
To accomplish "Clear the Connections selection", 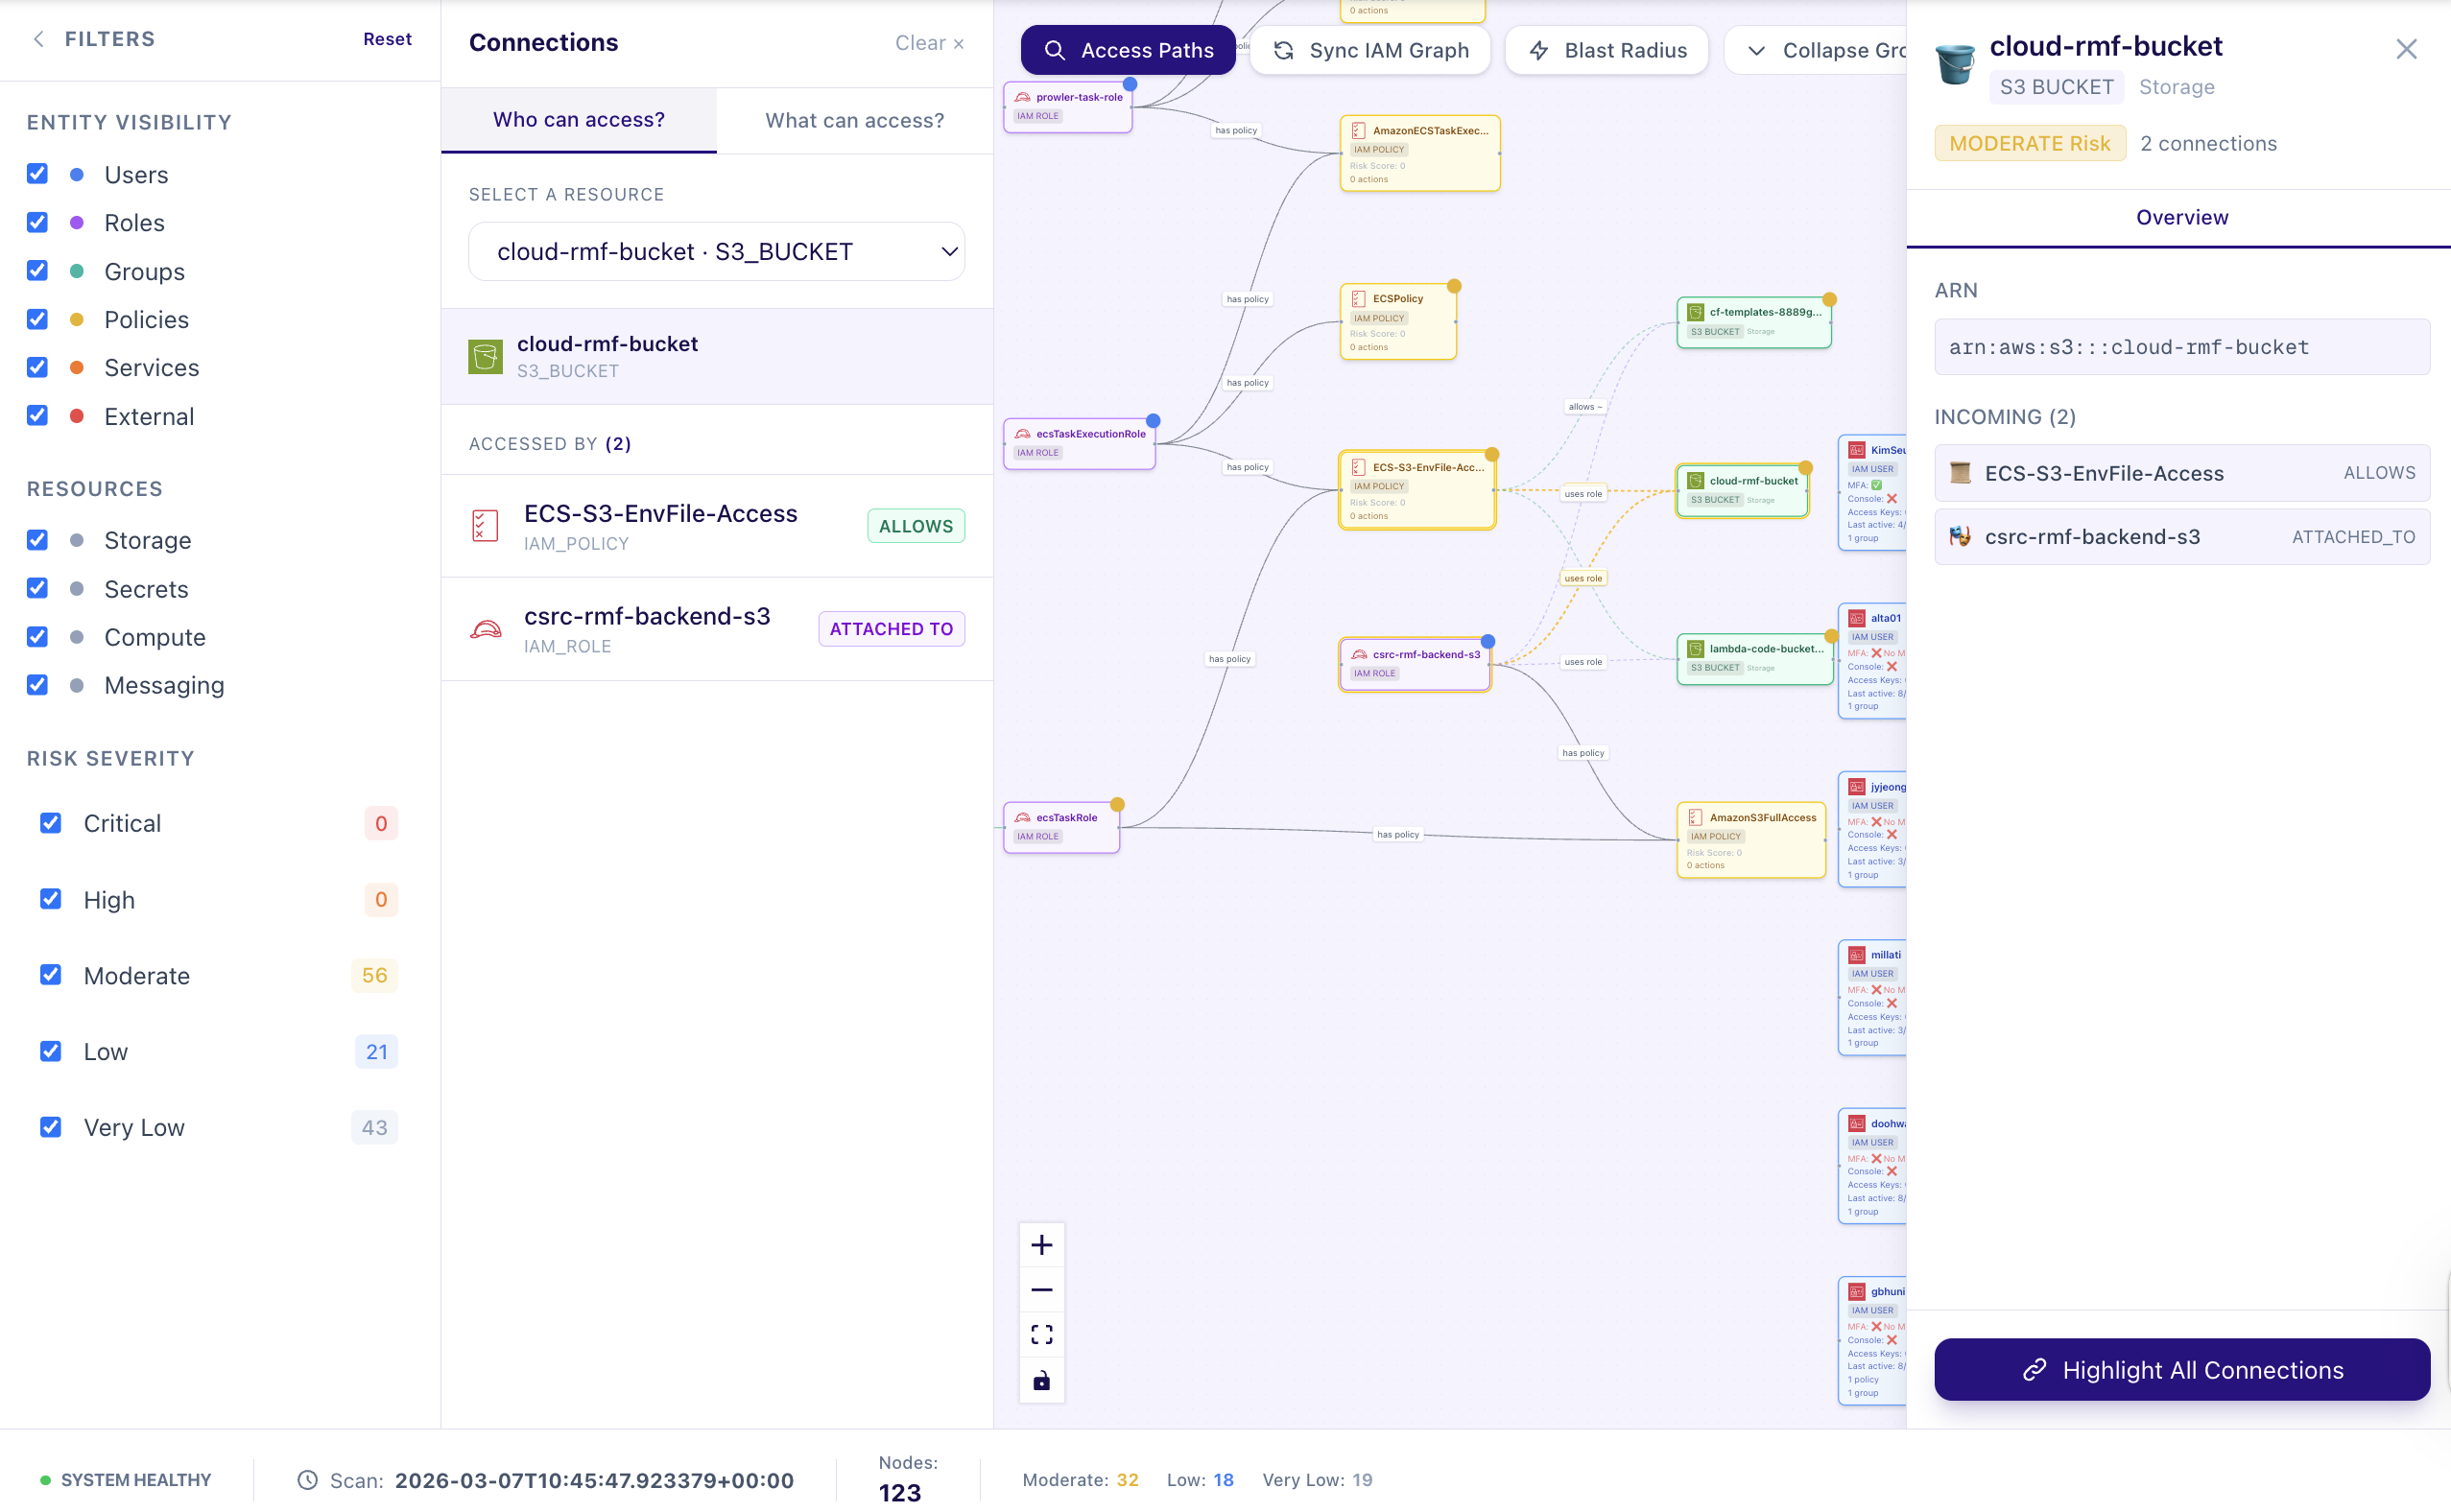I will coord(929,43).
